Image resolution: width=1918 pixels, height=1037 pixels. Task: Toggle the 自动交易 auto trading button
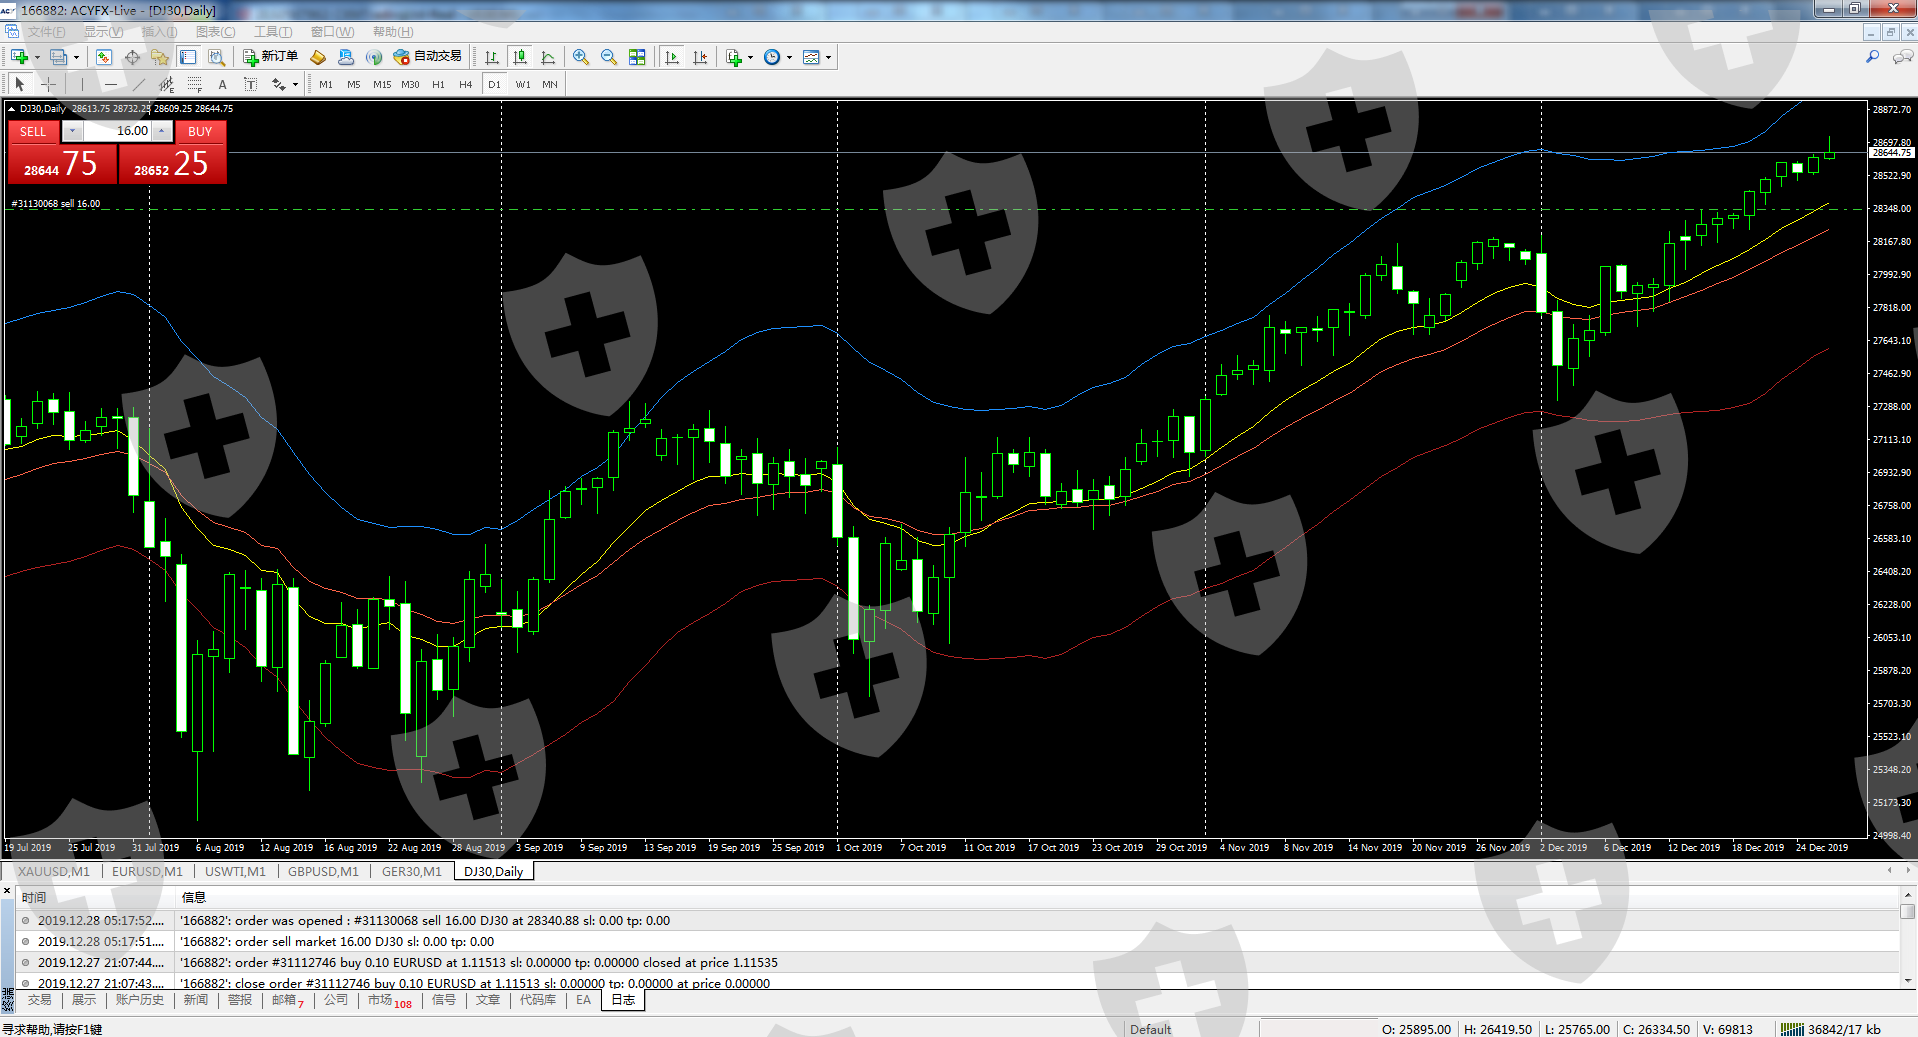pos(428,57)
